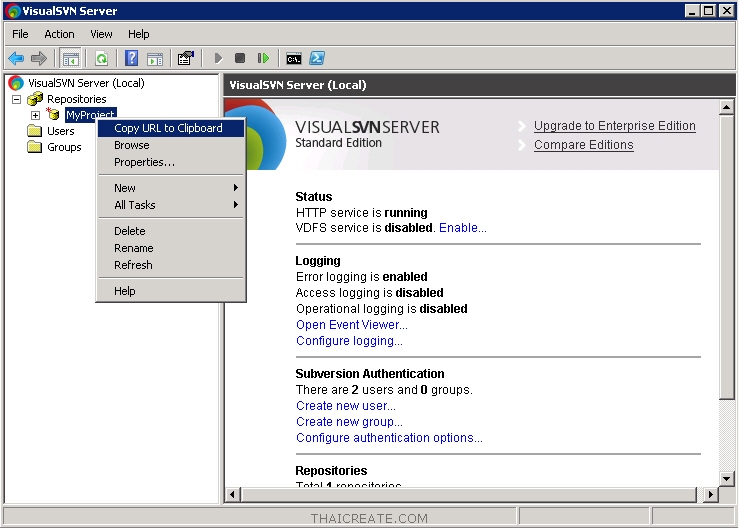The width and height of the screenshot is (739, 528).
Task: Click the Repositories node icon
Action: [35, 99]
